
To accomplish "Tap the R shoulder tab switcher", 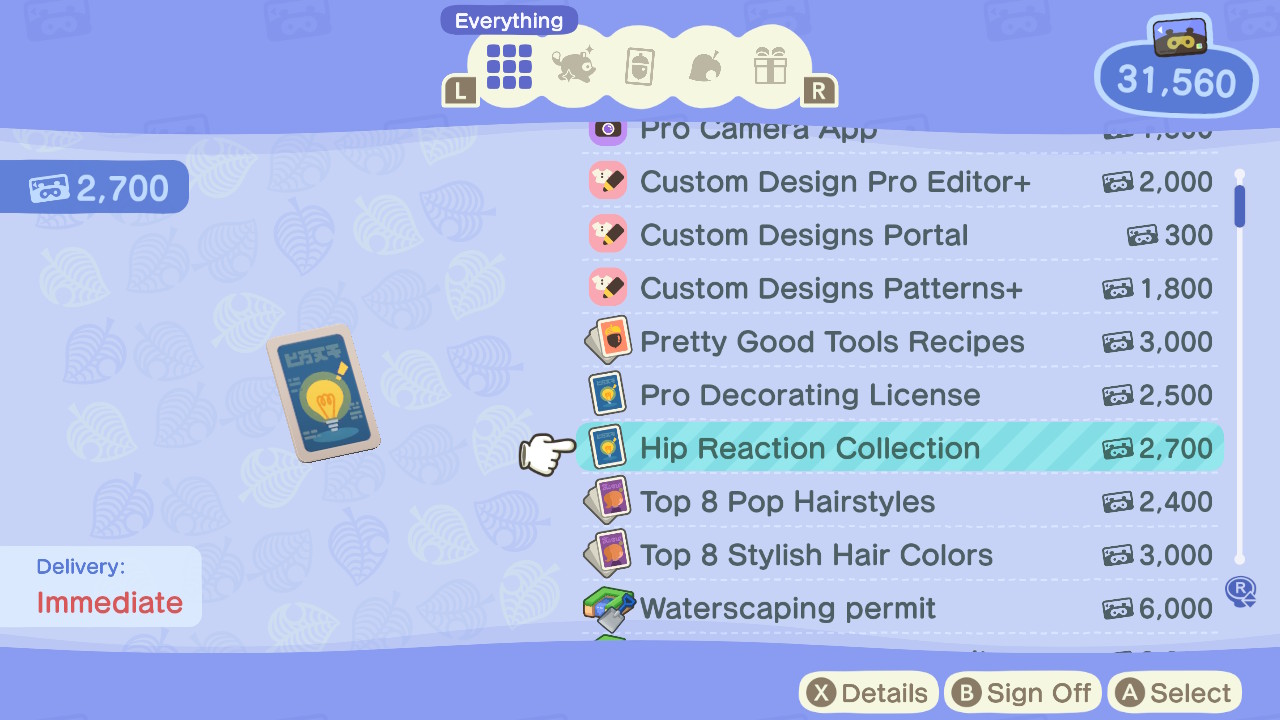I will [x=818, y=92].
